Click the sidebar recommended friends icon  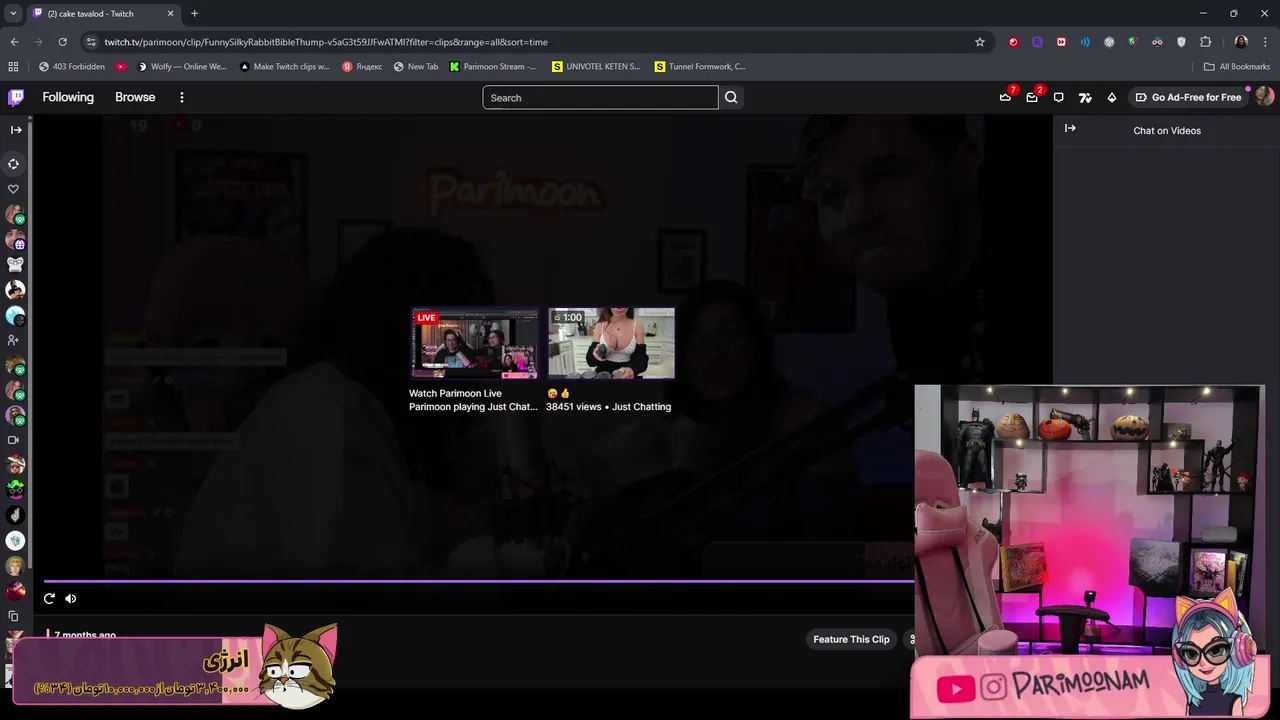(14, 340)
